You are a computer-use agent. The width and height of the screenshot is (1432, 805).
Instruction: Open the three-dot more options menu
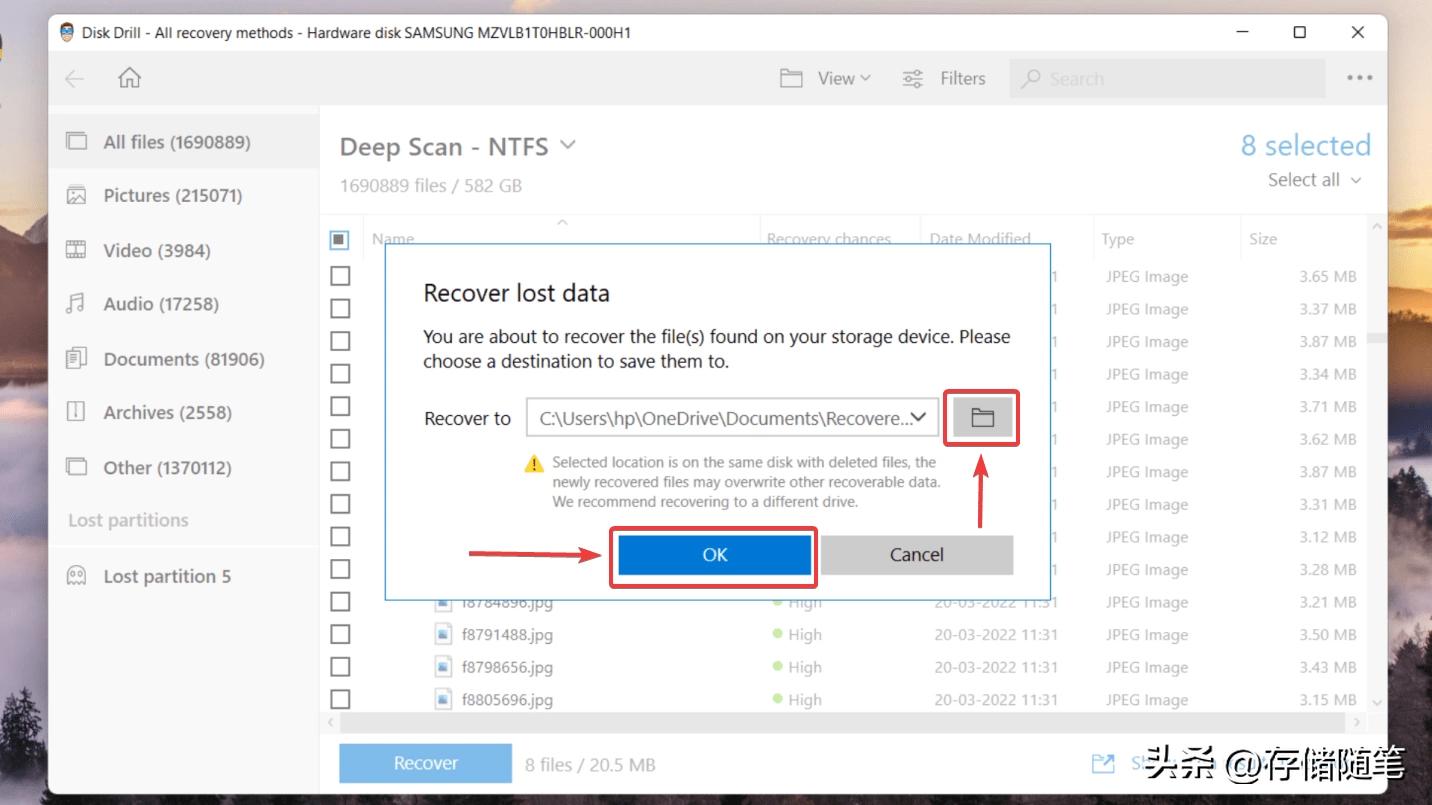click(1359, 78)
